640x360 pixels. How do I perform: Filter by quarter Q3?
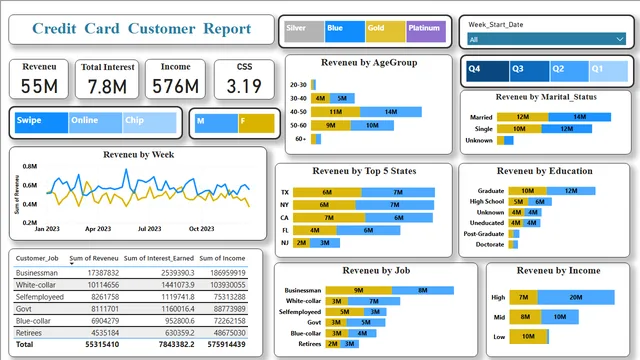[x=529, y=71]
